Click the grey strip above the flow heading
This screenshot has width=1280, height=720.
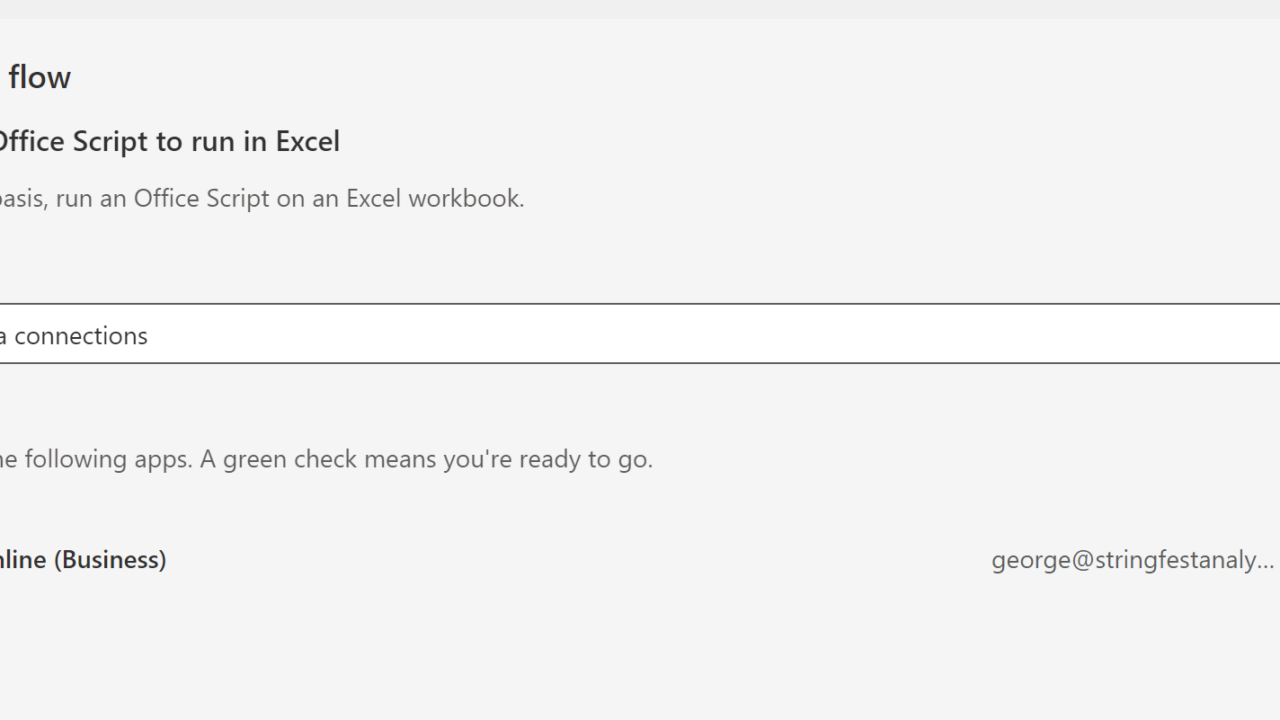click(x=640, y=9)
